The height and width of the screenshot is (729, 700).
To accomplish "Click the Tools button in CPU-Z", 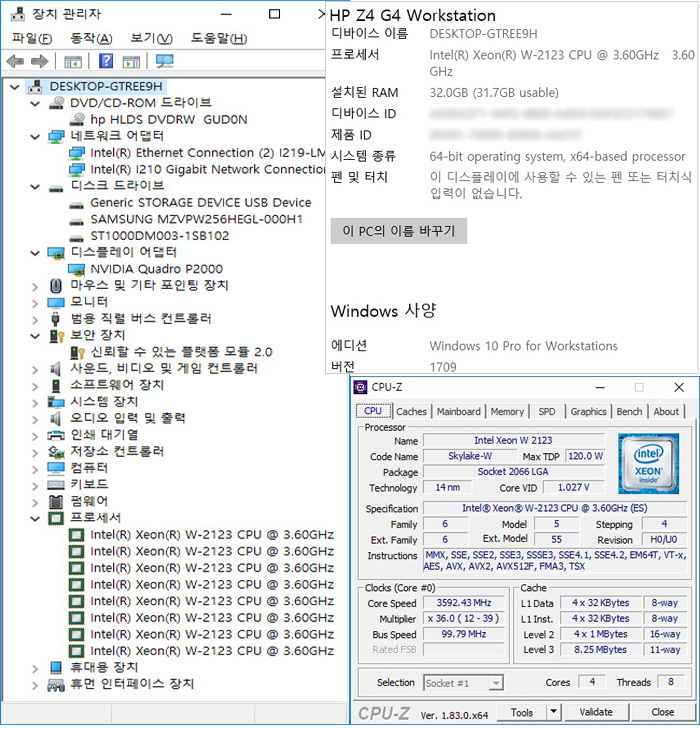I will point(522,712).
